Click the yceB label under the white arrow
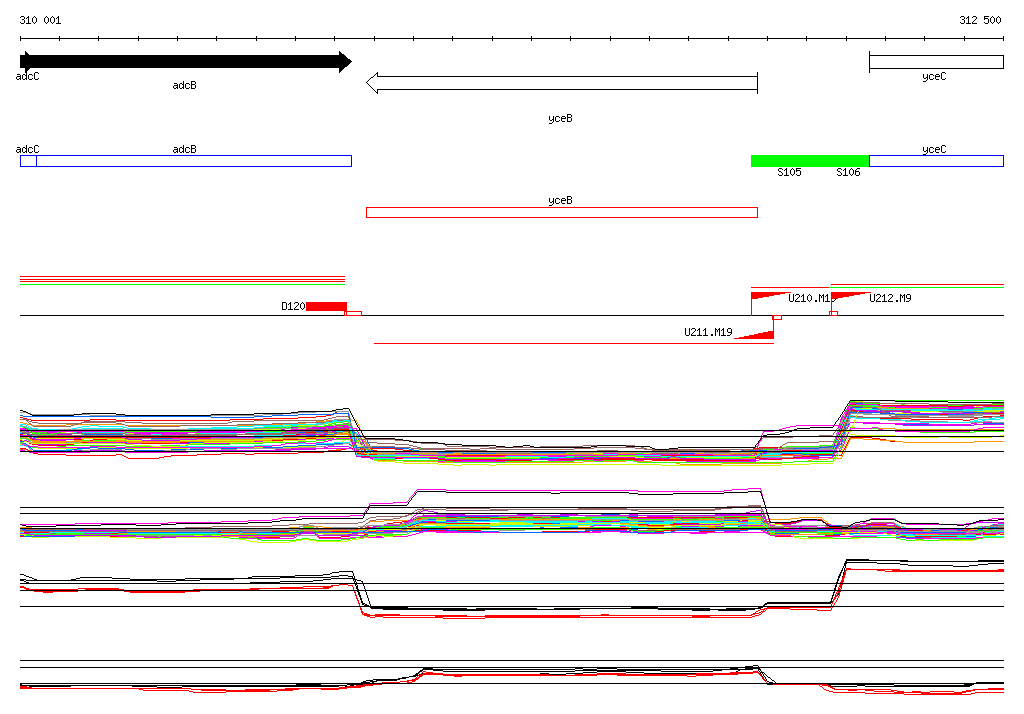This screenshot has width=1024, height=714. pyautogui.click(x=560, y=118)
